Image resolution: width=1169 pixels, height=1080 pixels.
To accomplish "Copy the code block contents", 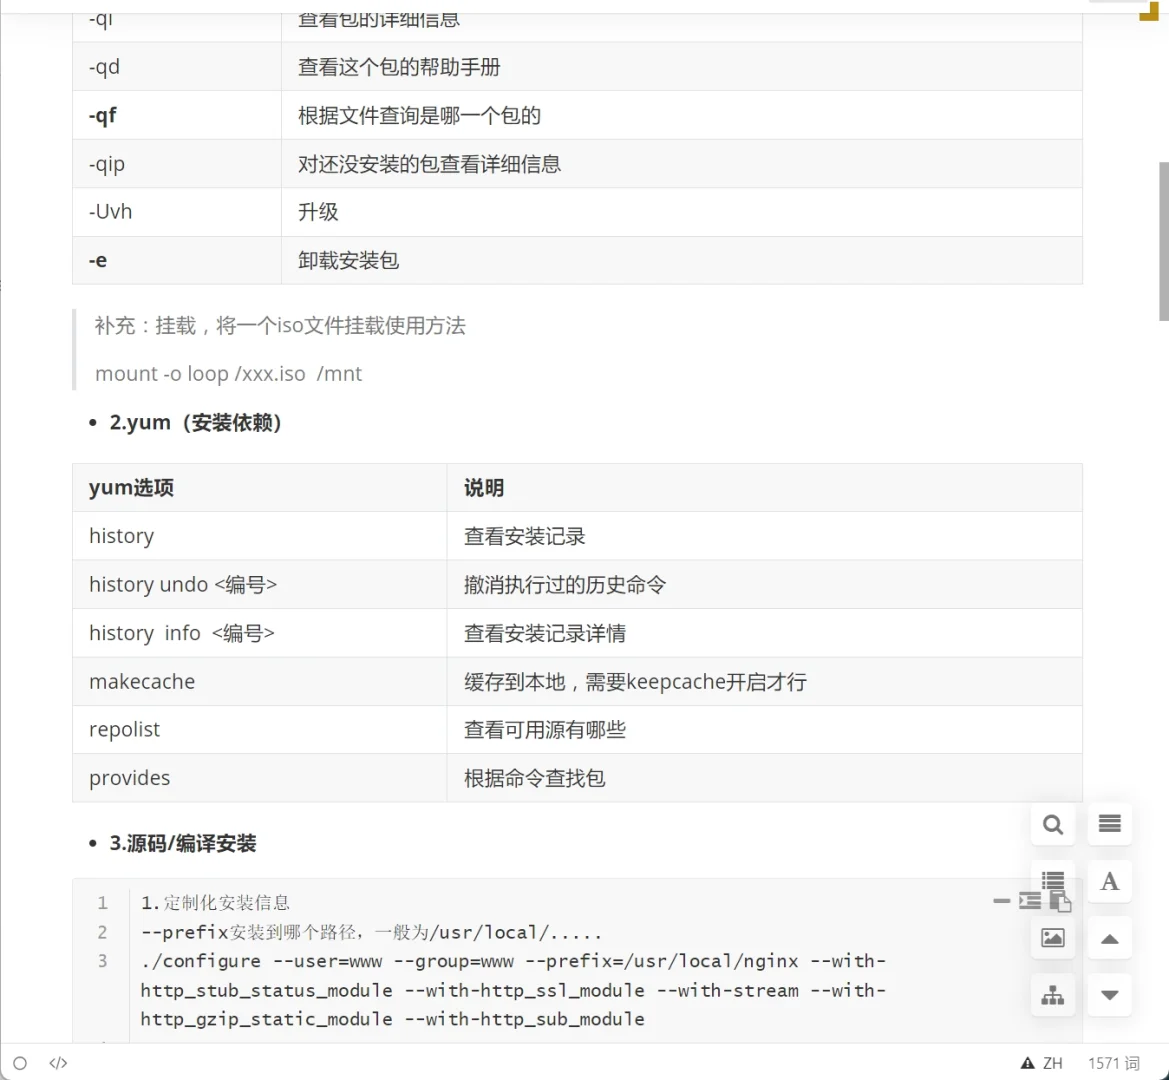I will 1060,903.
